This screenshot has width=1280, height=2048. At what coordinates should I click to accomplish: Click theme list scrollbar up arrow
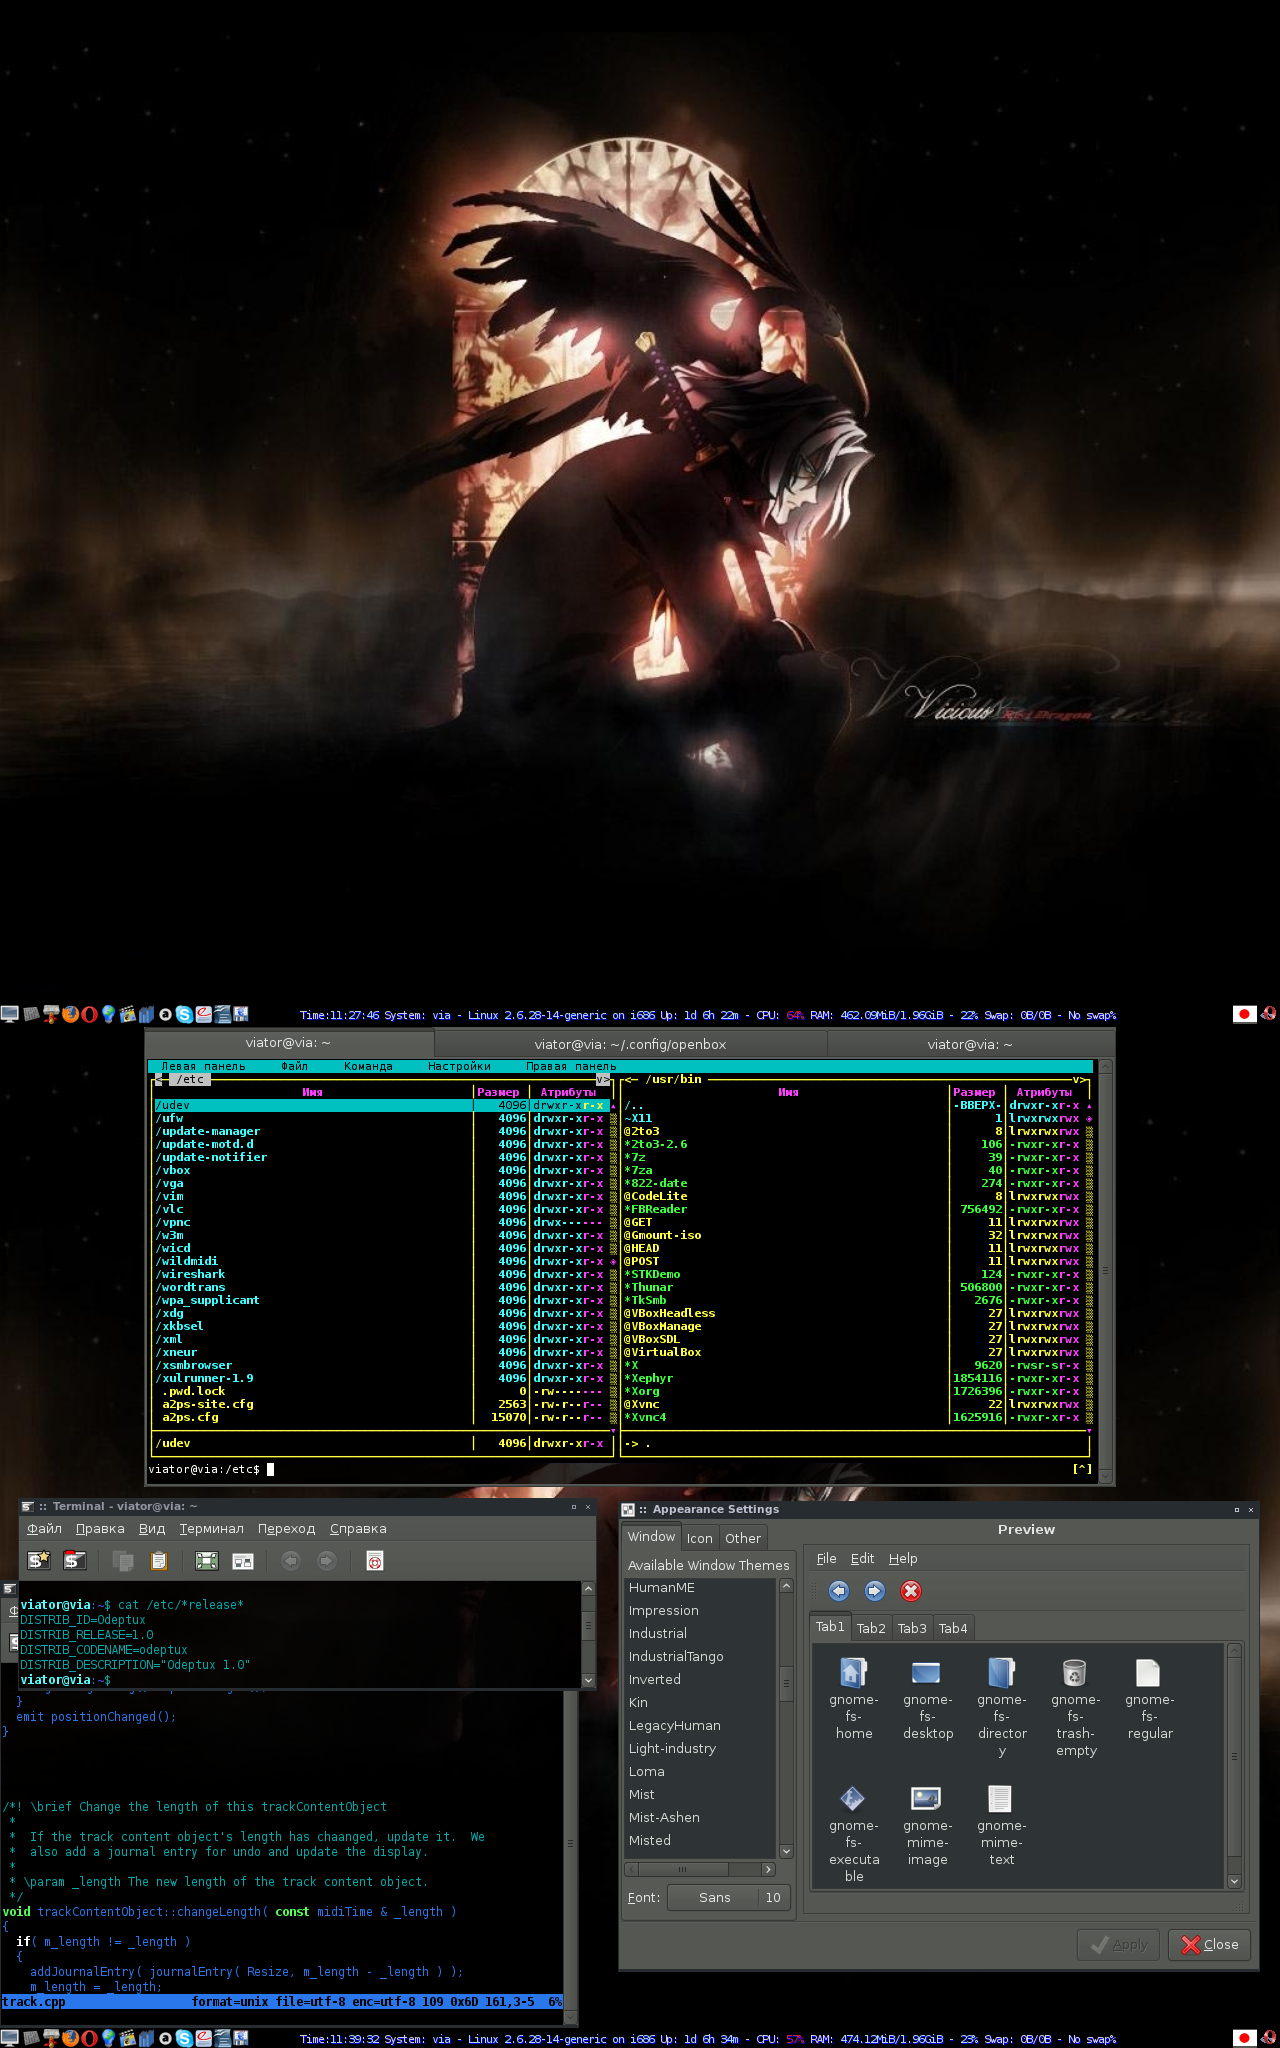point(786,1585)
